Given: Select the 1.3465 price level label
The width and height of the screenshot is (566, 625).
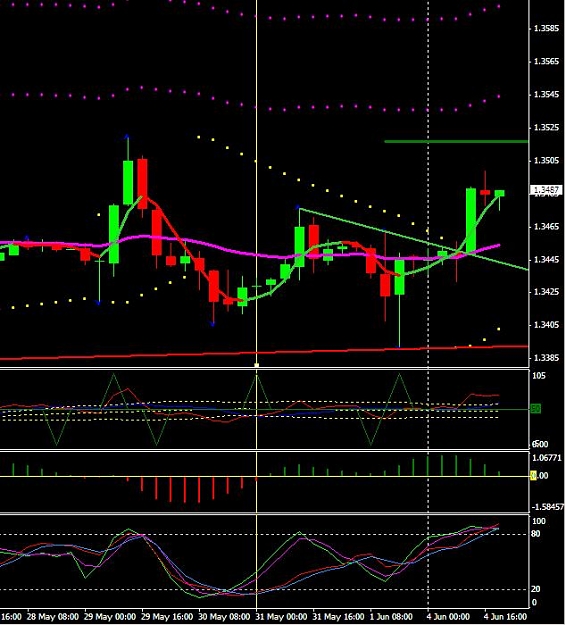Looking at the screenshot, I should click(x=546, y=227).
